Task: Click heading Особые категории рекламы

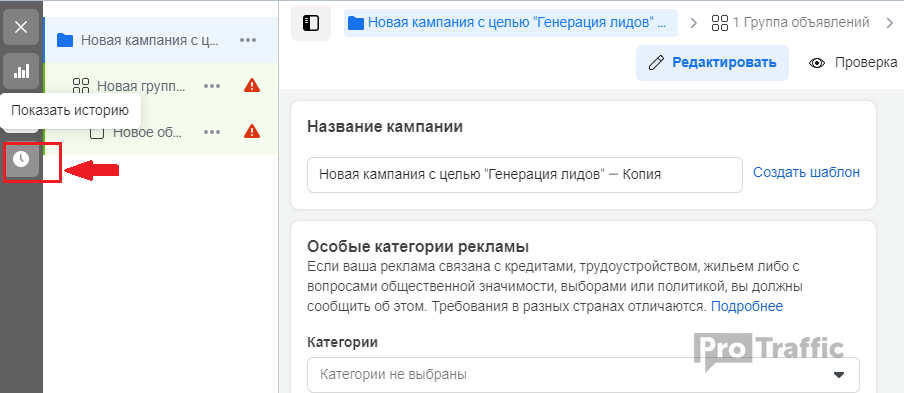Action: [418, 247]
